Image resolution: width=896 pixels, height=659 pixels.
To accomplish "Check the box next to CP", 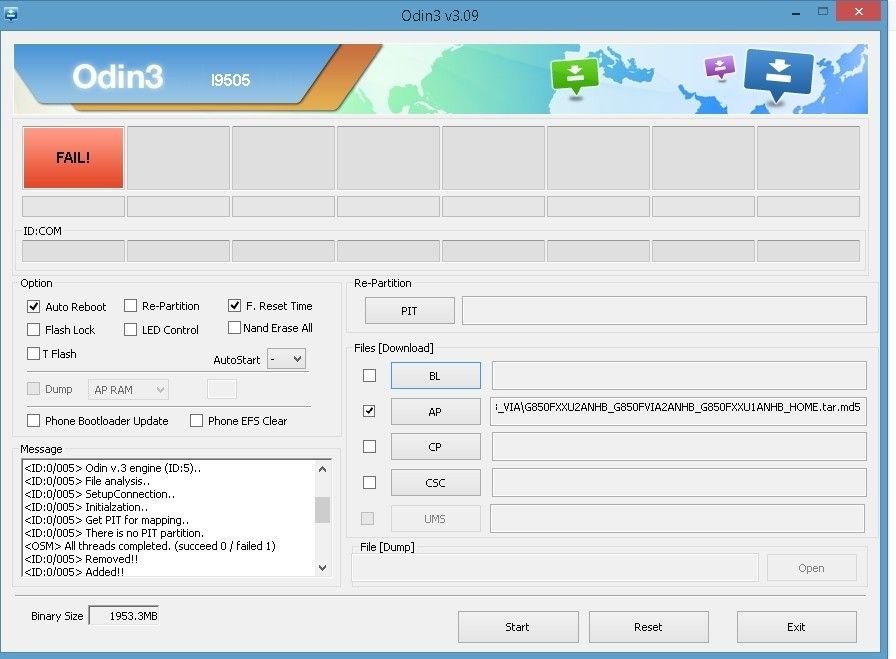I will (x=370, y=446).
